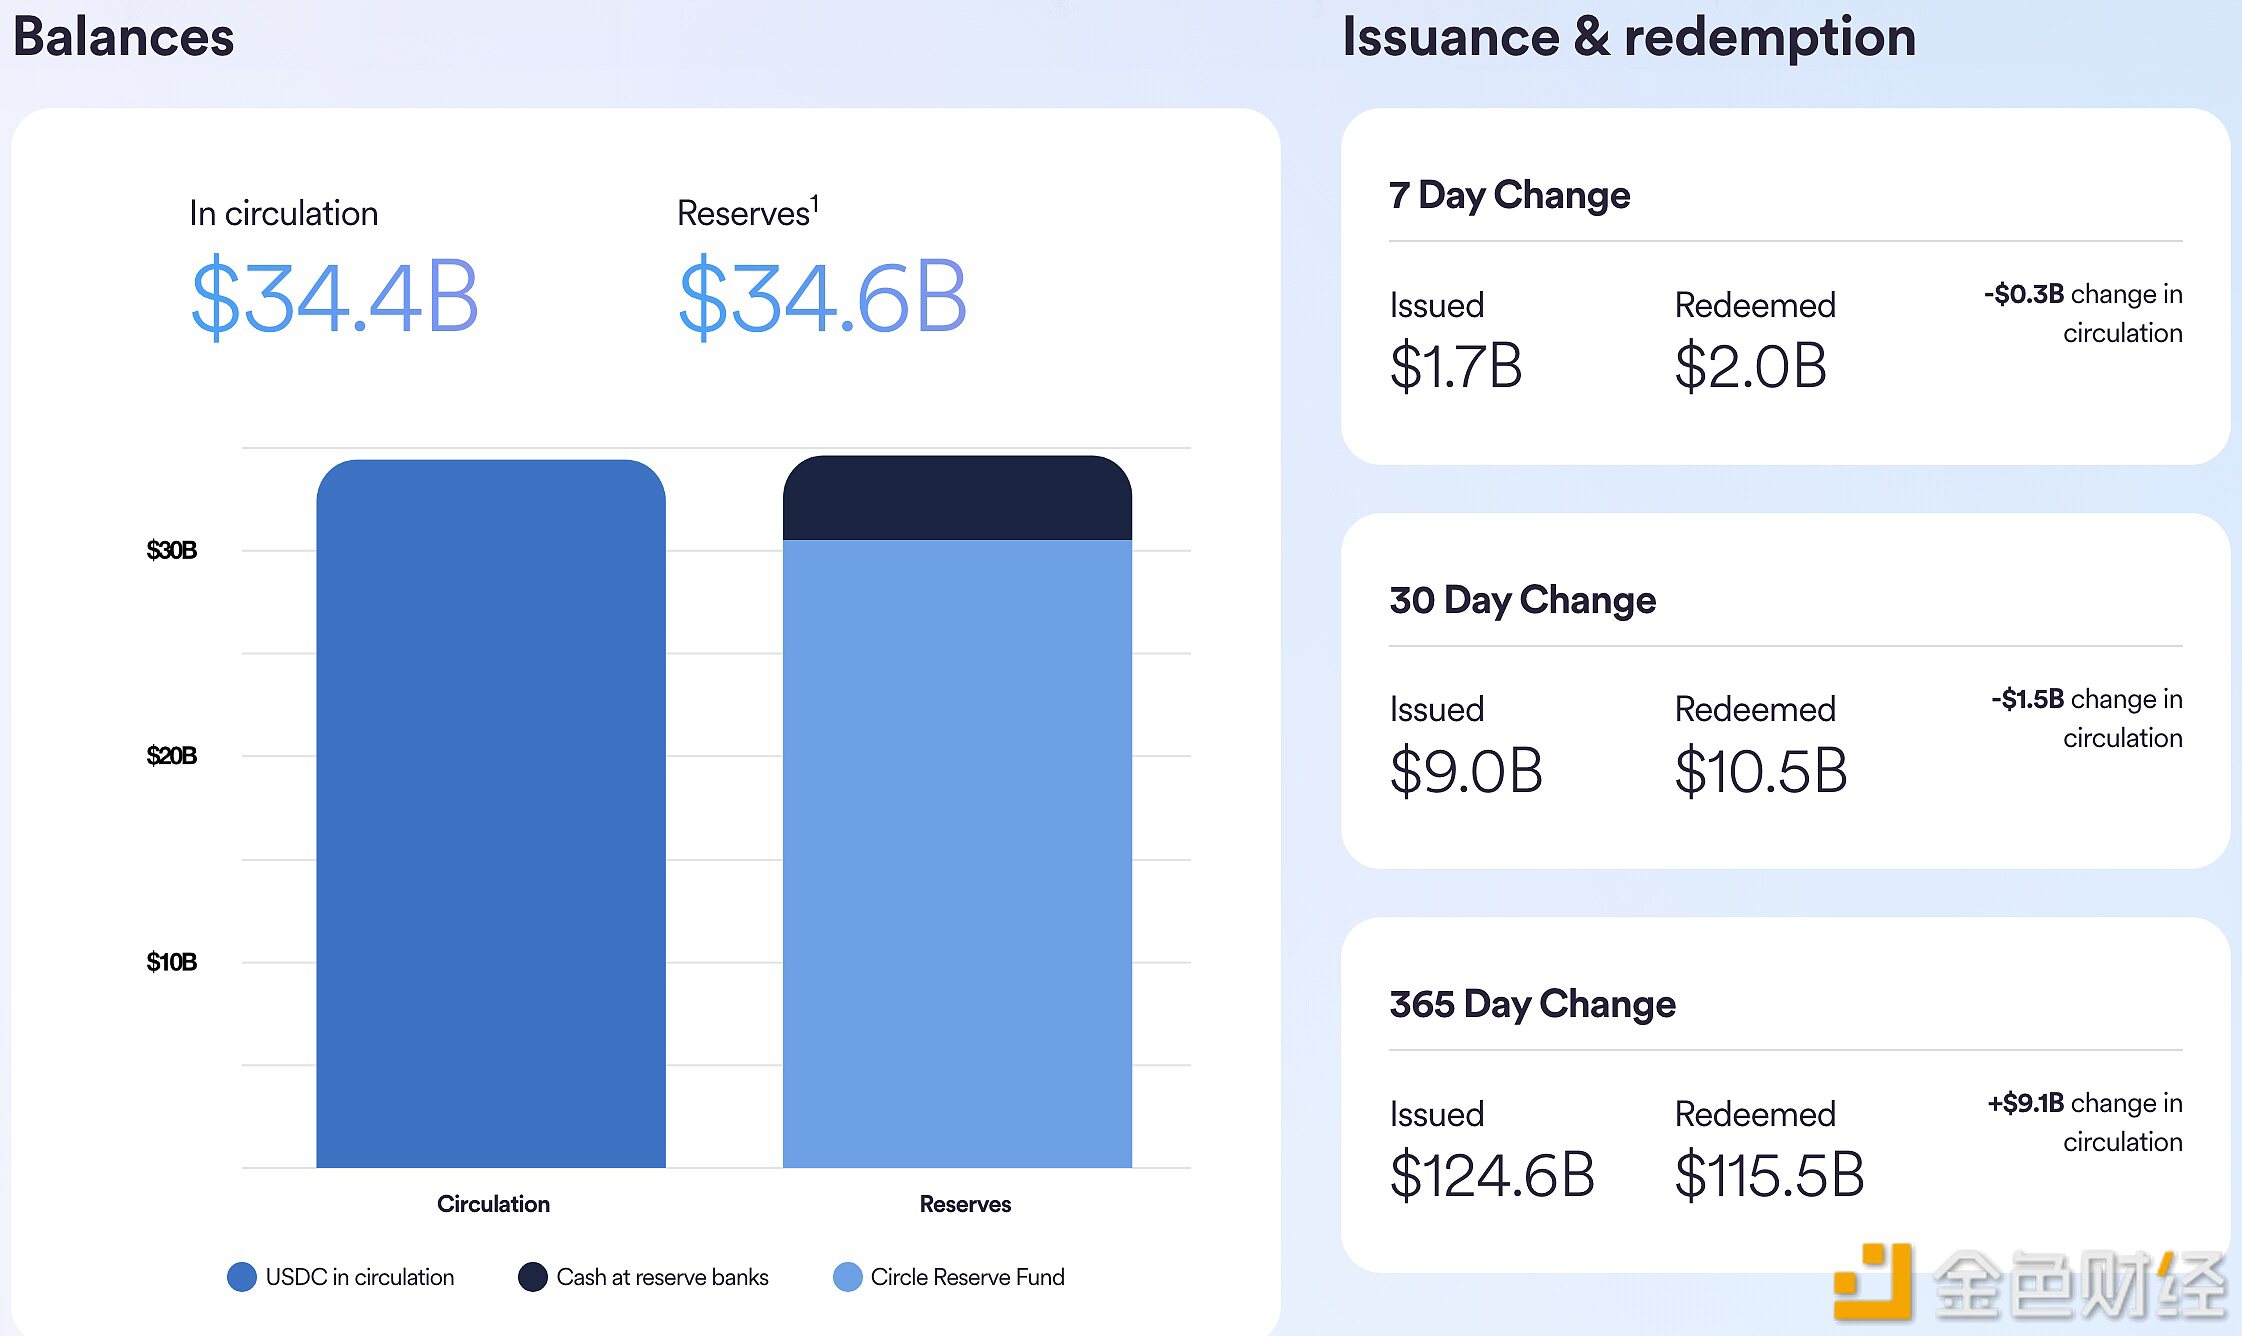Click the $34.6B reserves value

[x=822, y=296]
